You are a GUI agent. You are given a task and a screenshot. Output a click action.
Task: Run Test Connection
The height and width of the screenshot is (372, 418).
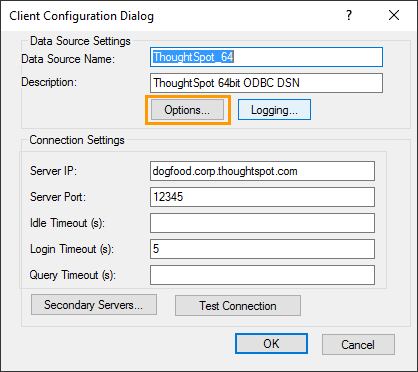238,305
